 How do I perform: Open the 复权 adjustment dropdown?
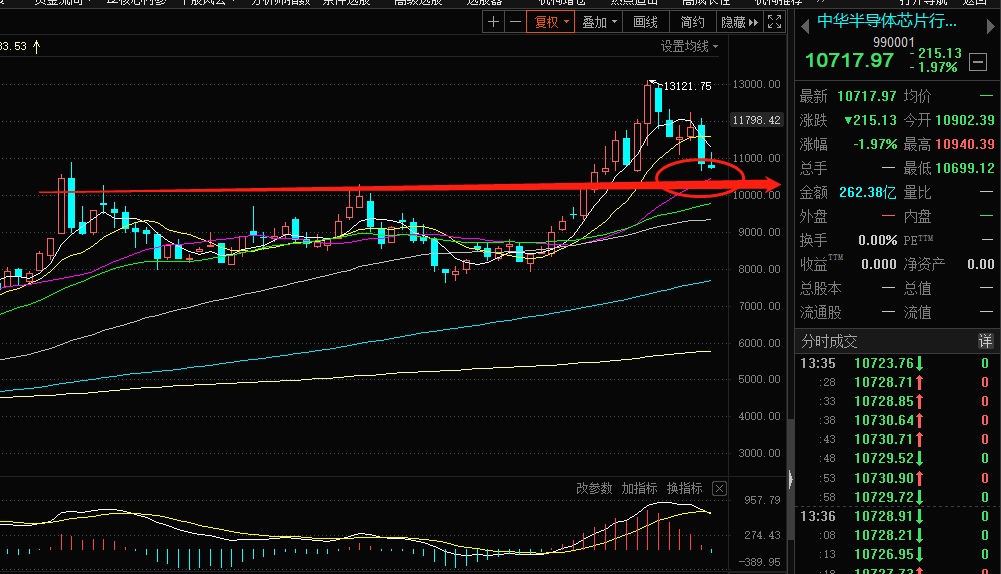click(551, 22)
